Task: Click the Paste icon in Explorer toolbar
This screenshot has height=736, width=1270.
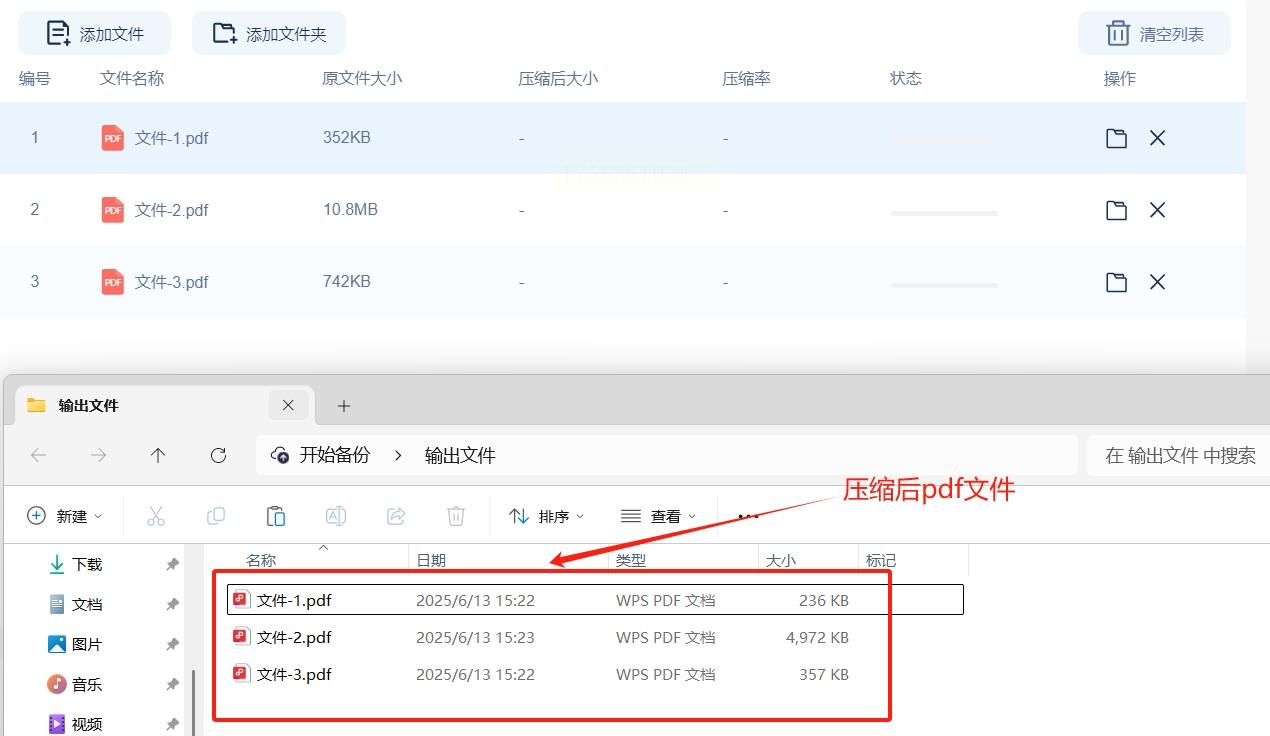Action: [275, 516]
